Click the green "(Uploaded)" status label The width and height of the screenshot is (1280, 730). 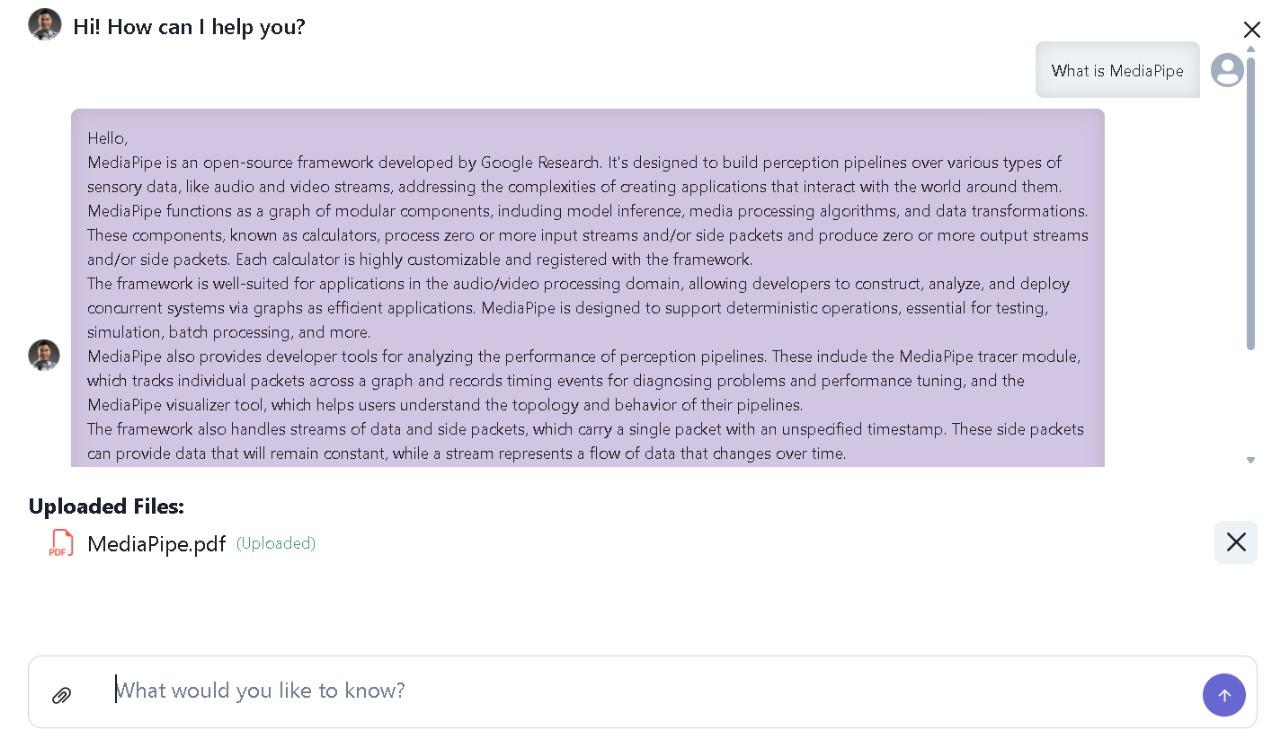tap(276, 543)
